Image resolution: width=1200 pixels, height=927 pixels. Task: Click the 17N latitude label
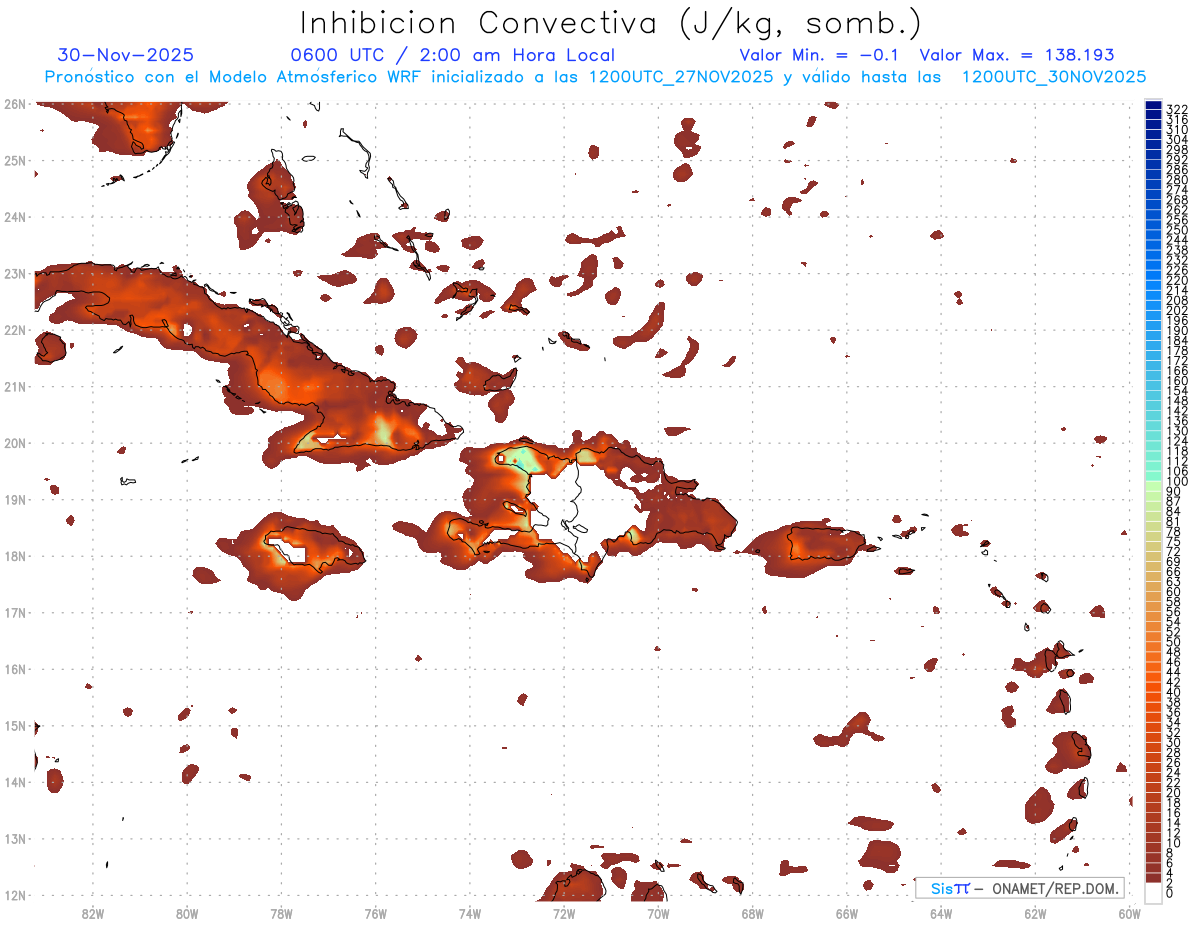(15, 612)
